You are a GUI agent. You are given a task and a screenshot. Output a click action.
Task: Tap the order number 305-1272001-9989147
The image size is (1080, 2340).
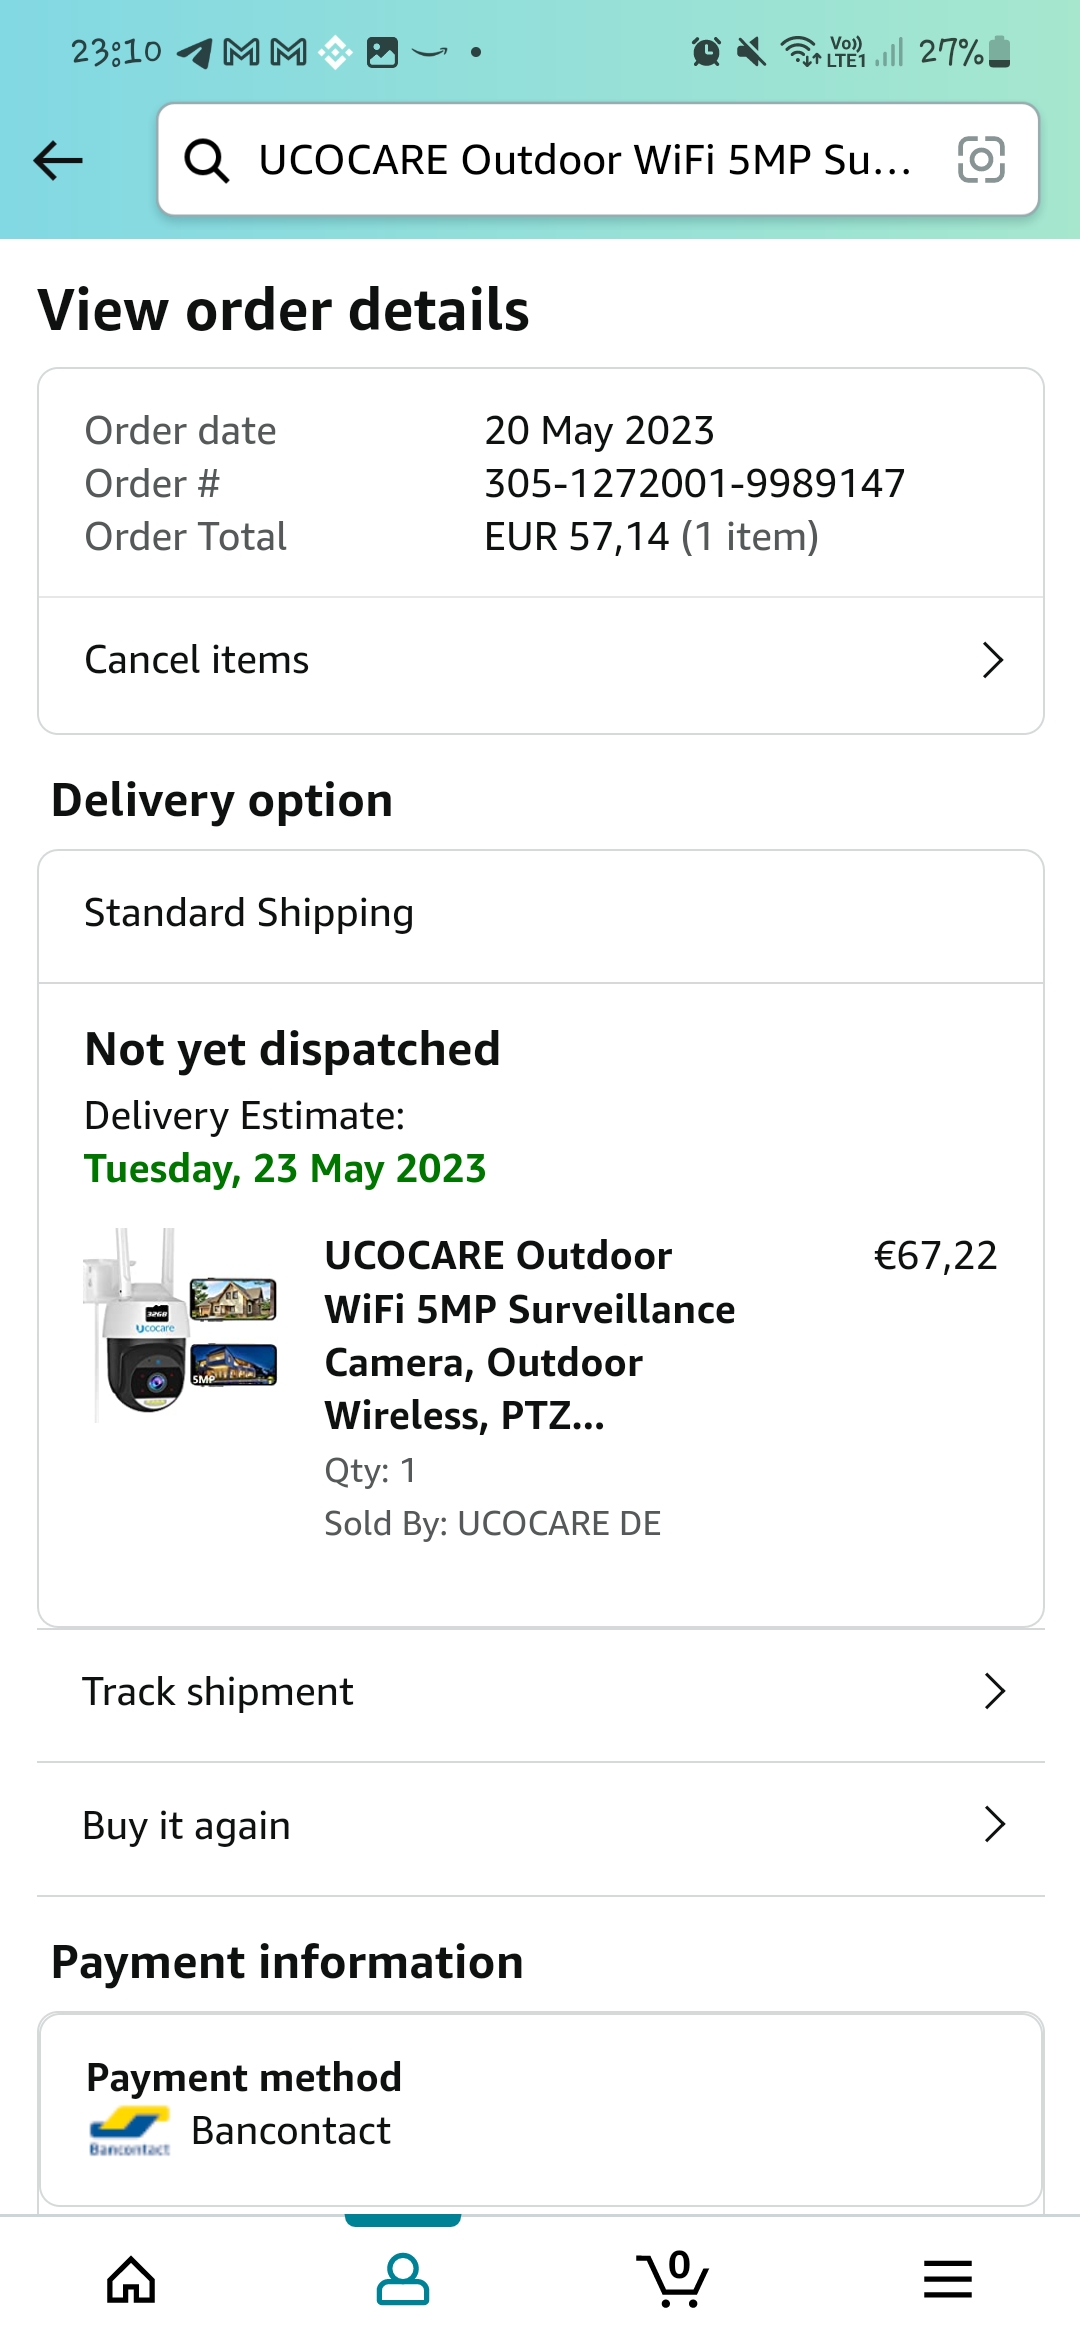pyautogui.click(x=695, y=484)
